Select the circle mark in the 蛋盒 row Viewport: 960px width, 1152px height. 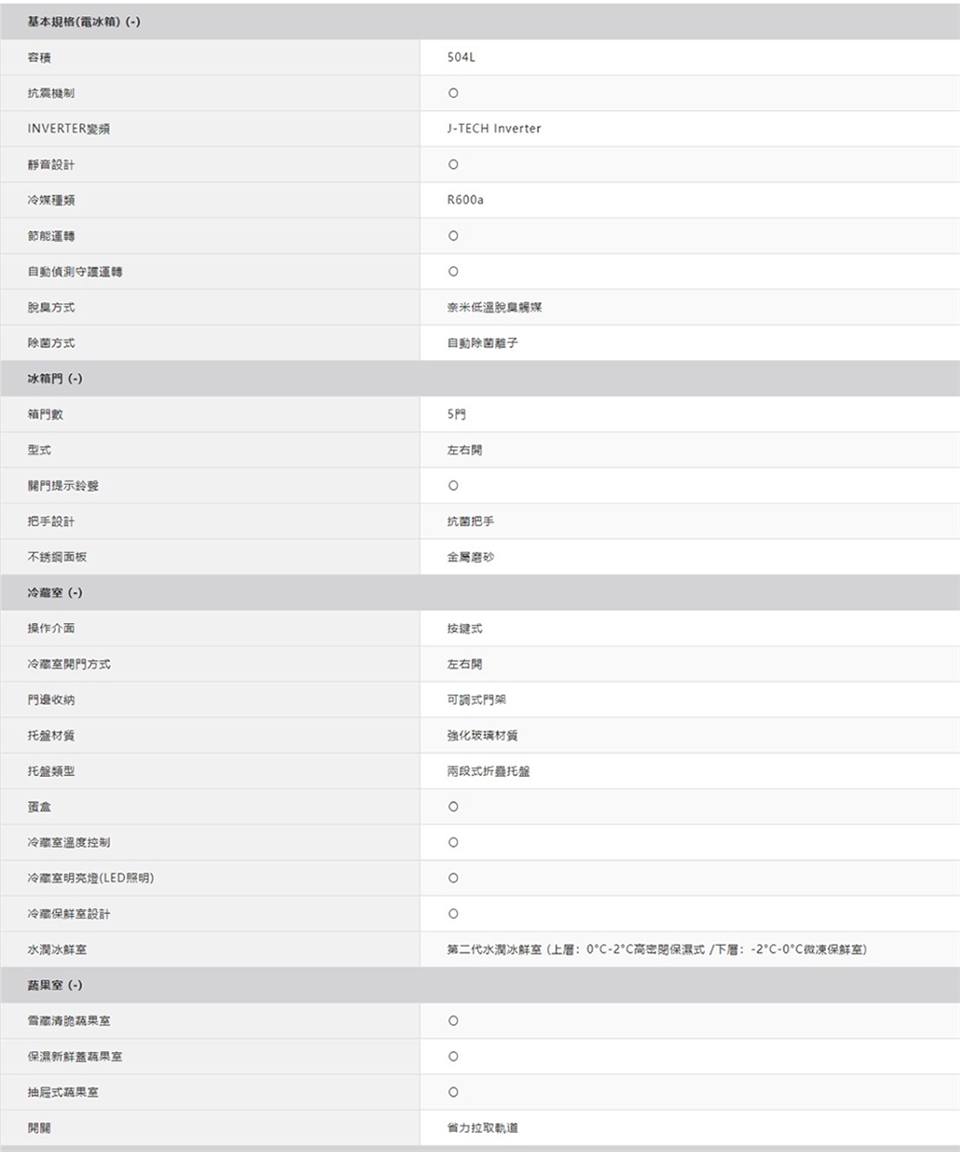[x=453, y=806]
